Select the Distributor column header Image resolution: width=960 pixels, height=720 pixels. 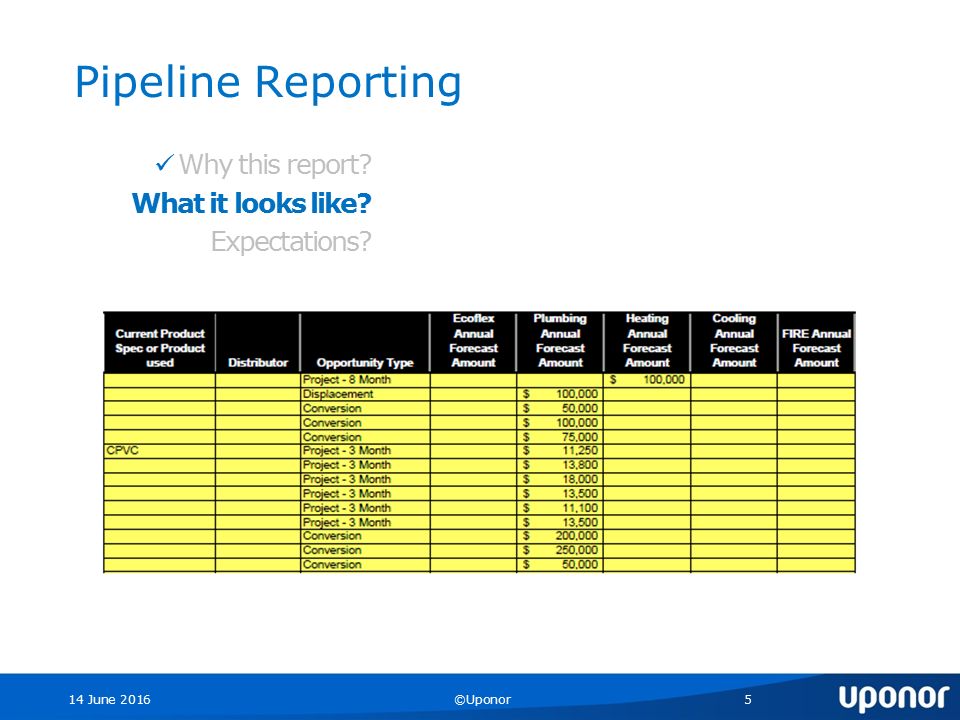coord(258,342)
